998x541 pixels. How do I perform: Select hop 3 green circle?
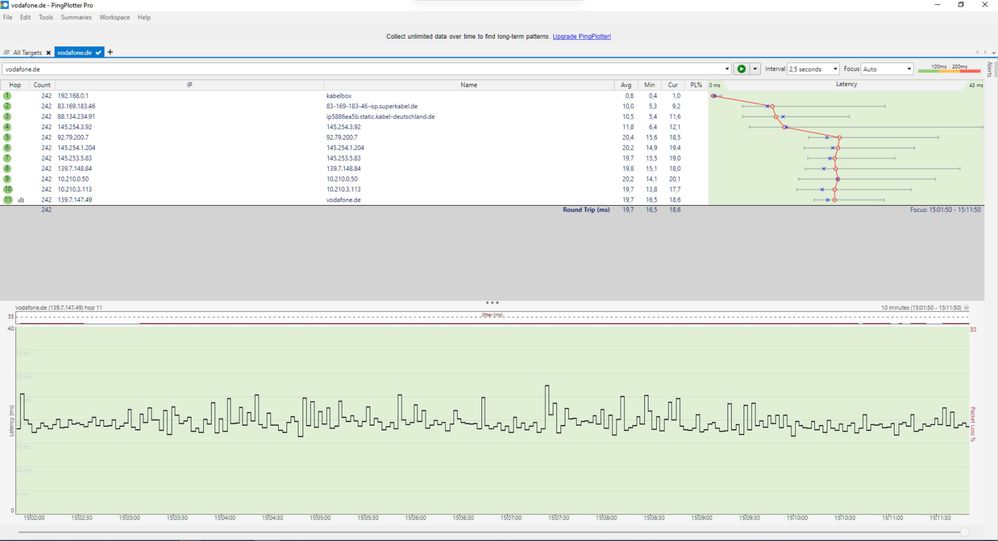coord(8,116)
